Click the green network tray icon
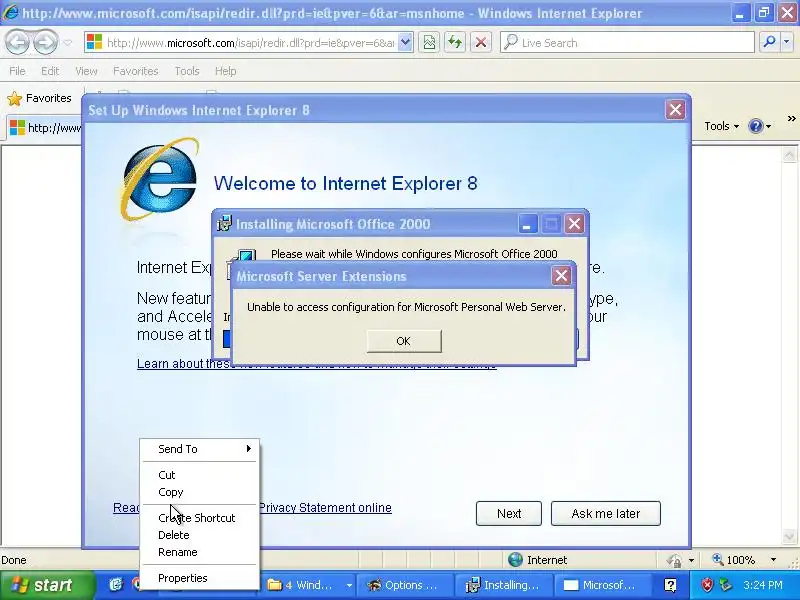Screen dimensions: 800x600 pyautogui.click(x=726, y=585)
